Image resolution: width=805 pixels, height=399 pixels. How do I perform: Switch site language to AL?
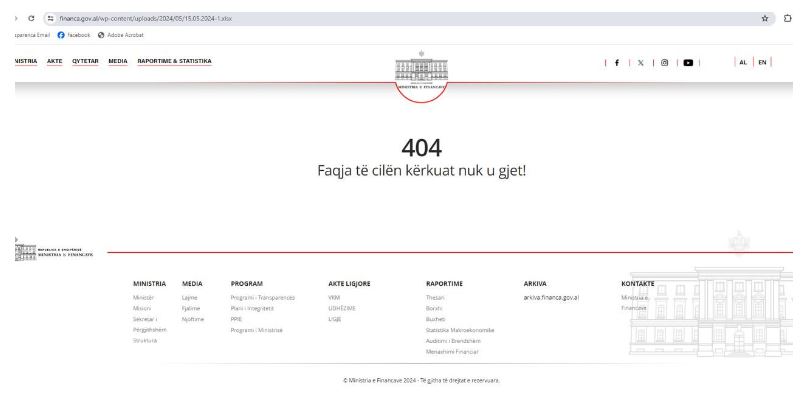point(743,62)
